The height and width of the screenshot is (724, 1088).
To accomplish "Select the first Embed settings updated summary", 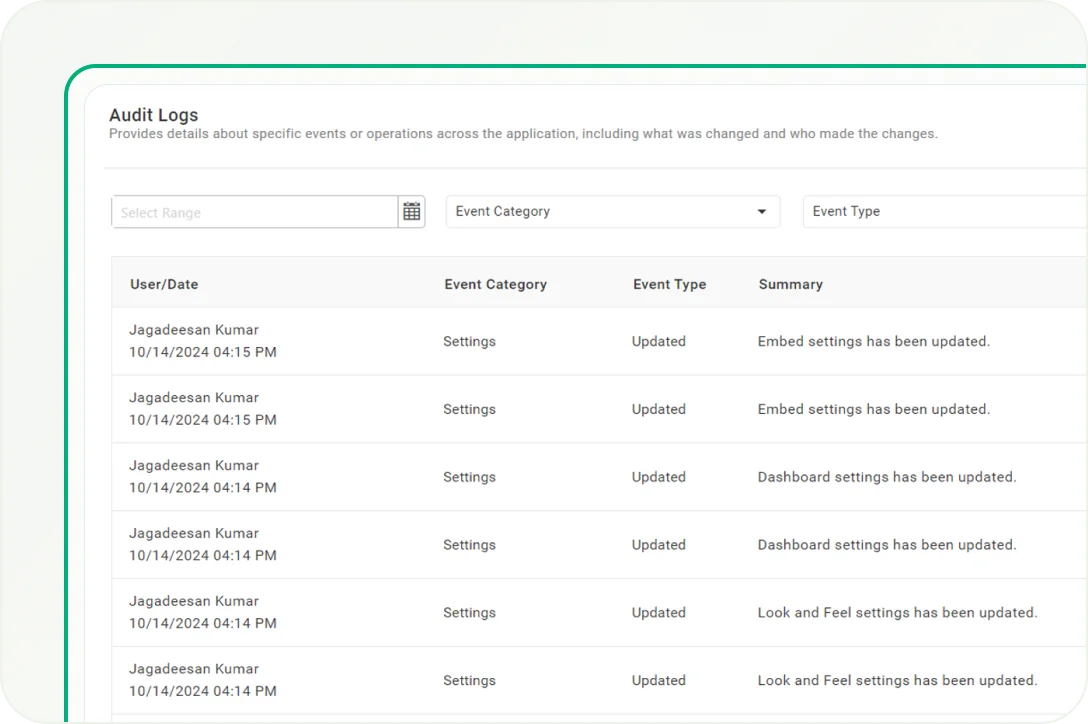I will [873, 341].
